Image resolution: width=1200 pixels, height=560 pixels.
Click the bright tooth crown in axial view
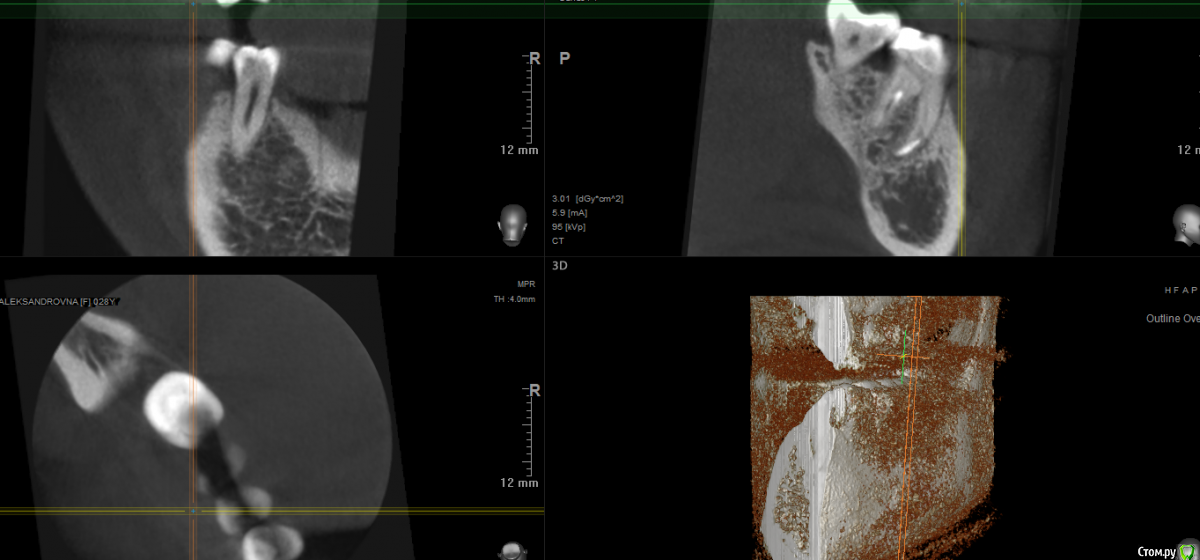[172, 403]
